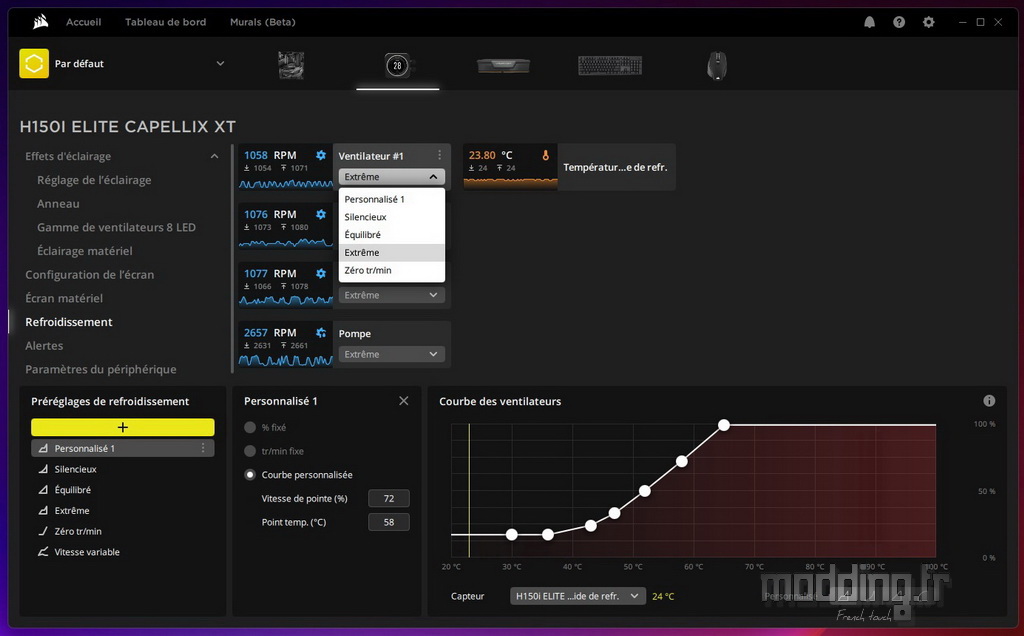This screenshot has height=636, width=1024.
Task: Select the fan curve point near 50 % speed
Action: click(x=645, y=491)
